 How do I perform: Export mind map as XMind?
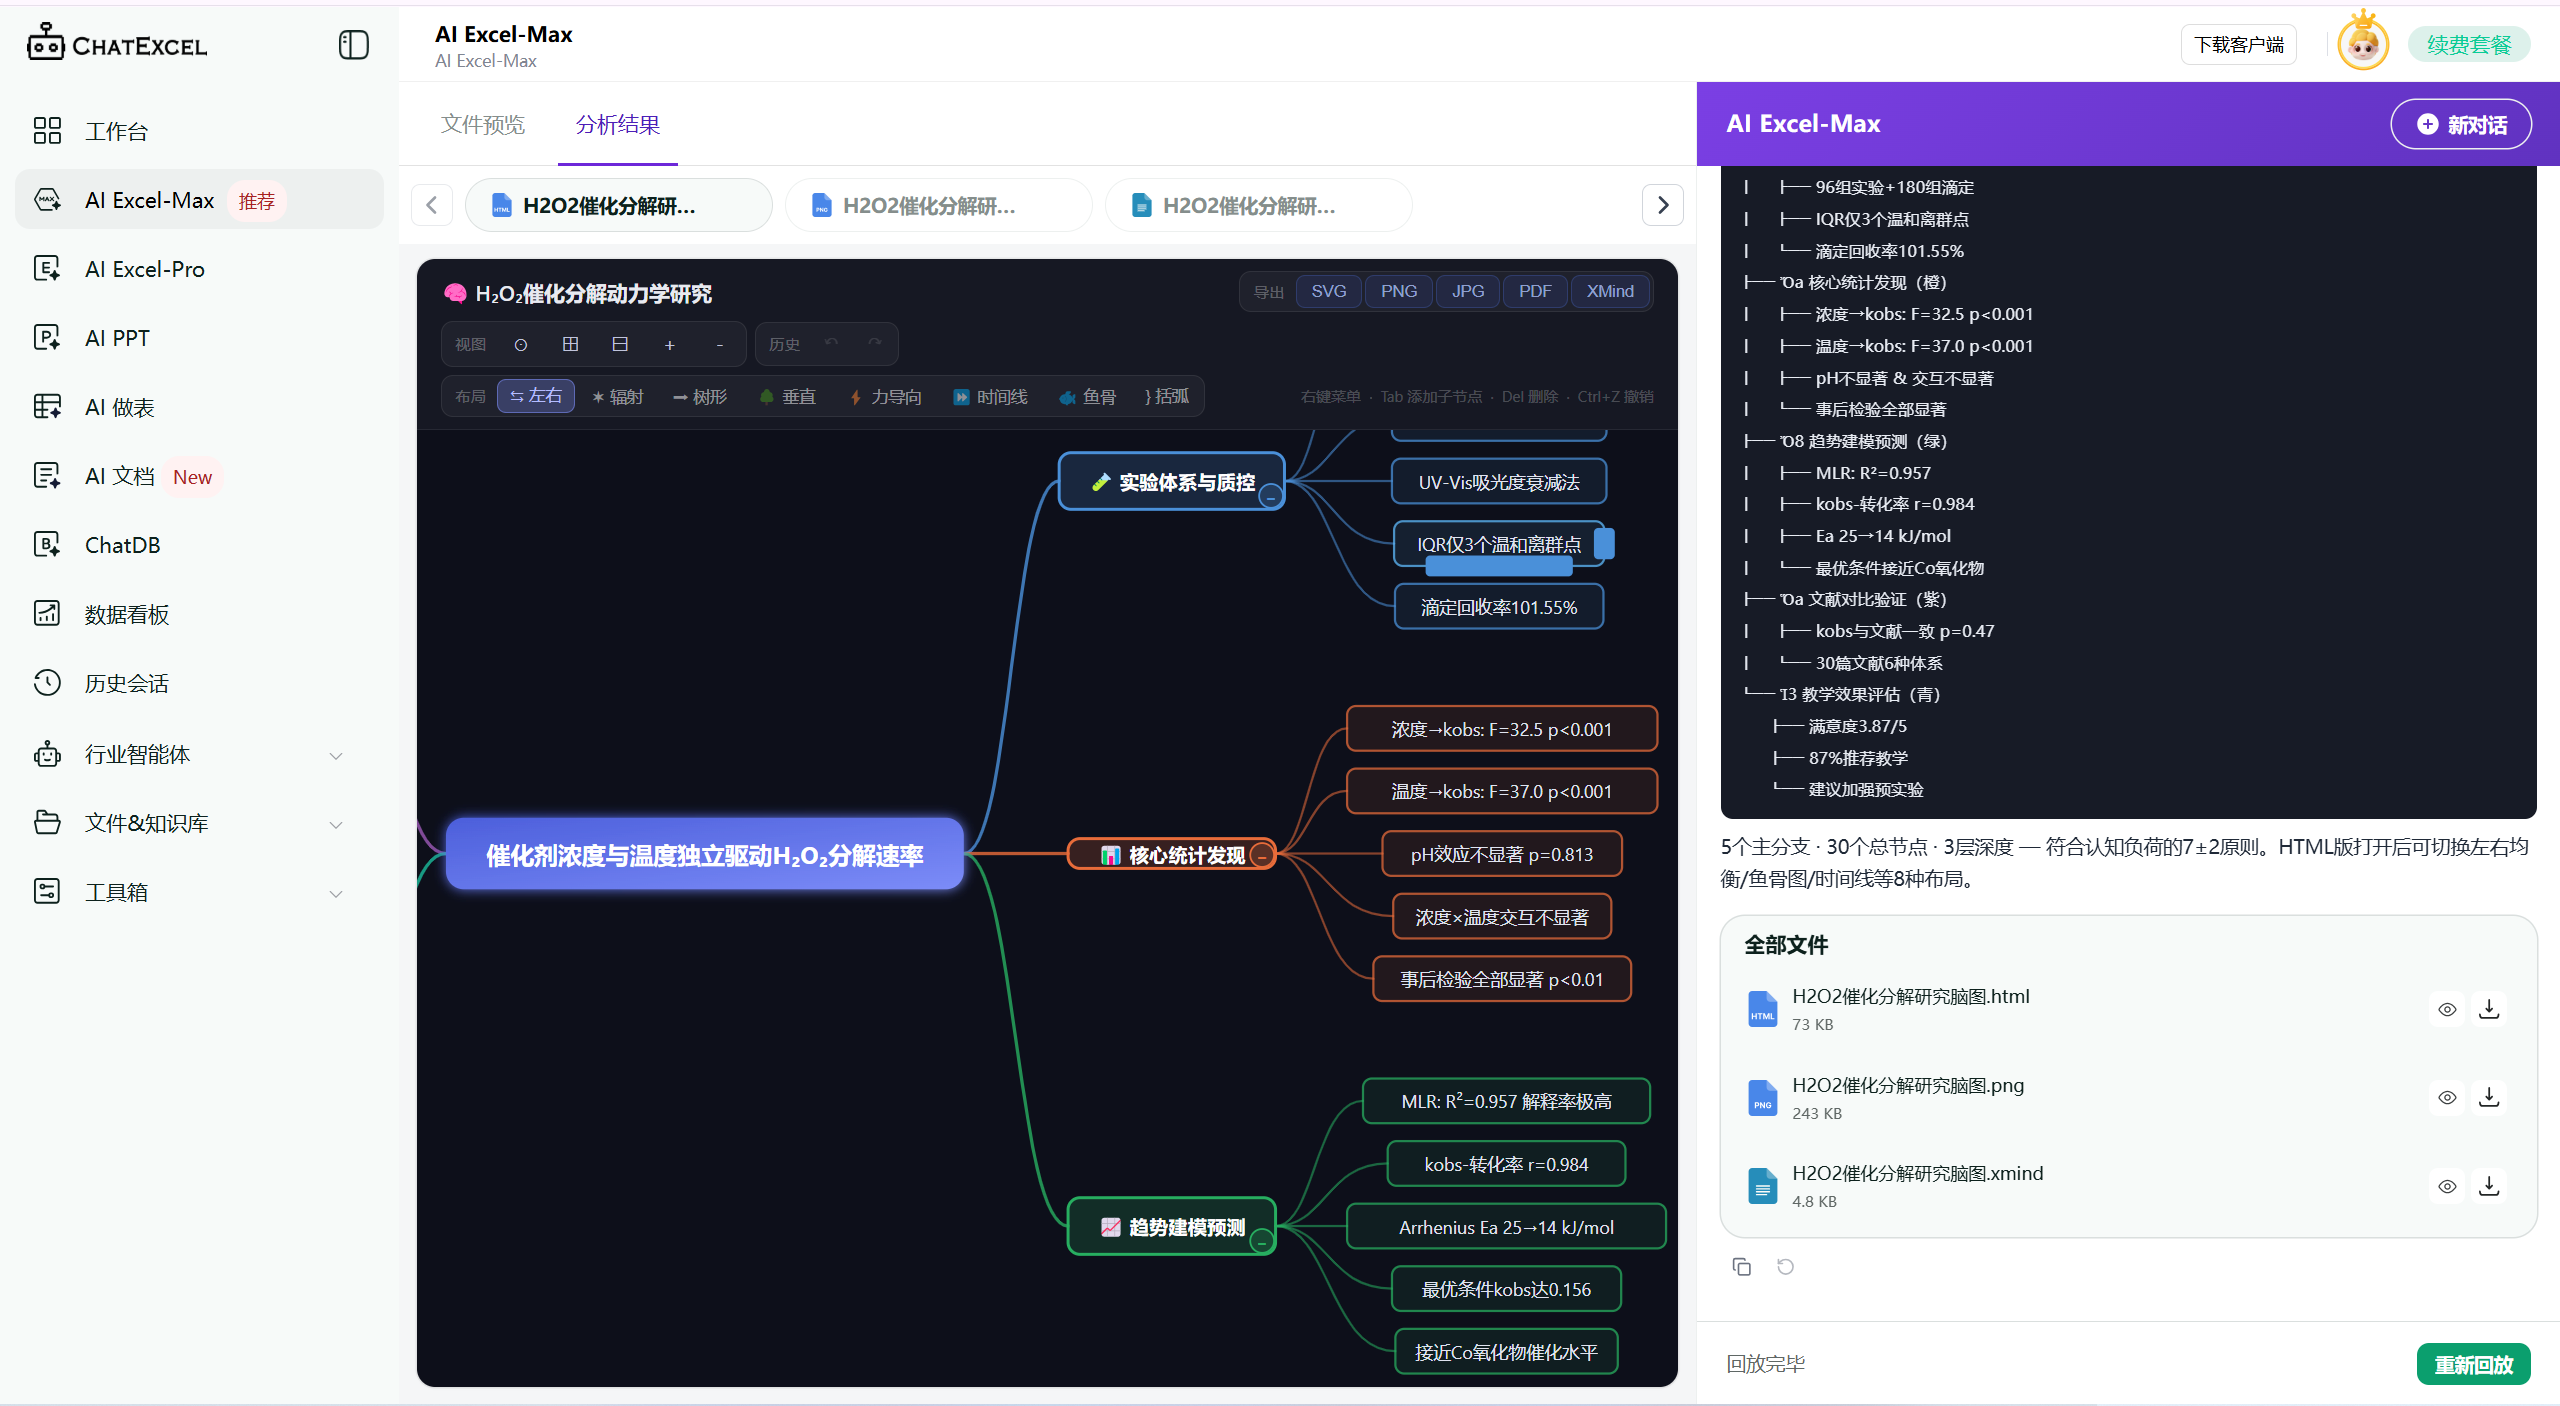point(1610,291)
